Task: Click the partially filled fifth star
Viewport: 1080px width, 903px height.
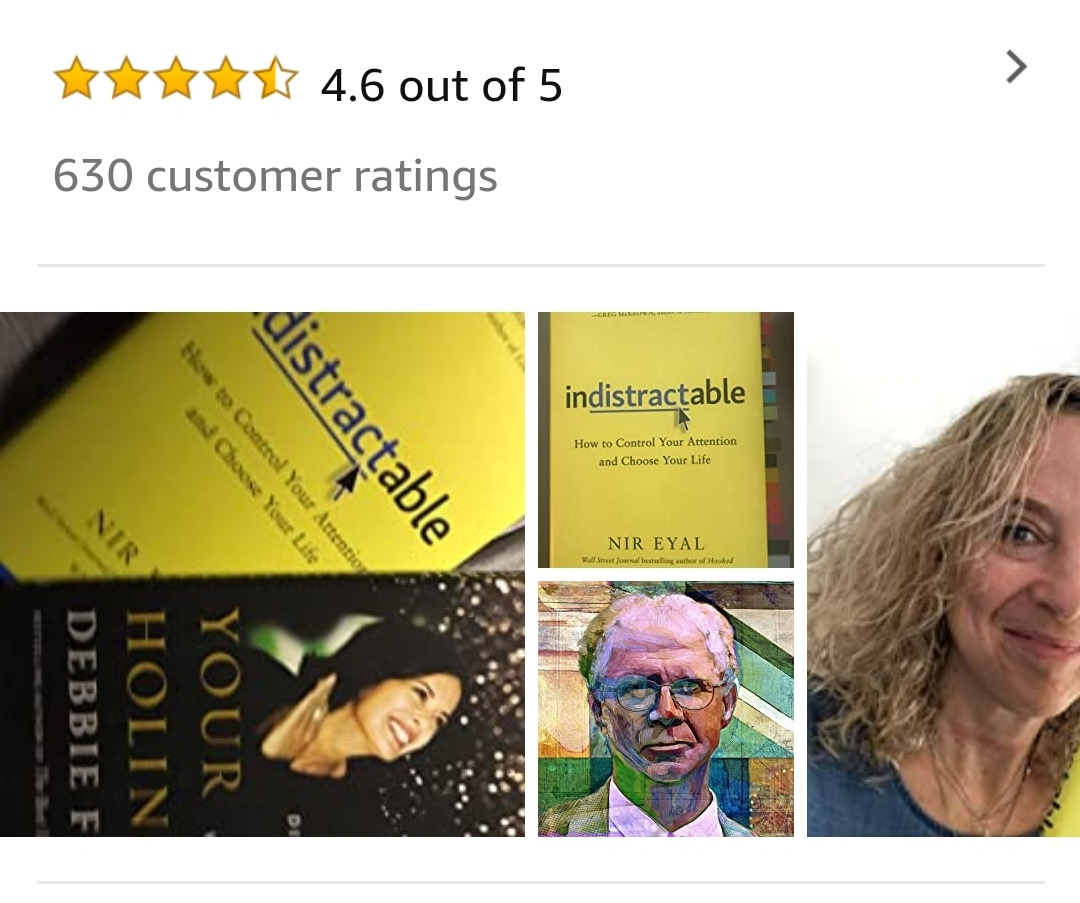Action: (x=276, y=79)
